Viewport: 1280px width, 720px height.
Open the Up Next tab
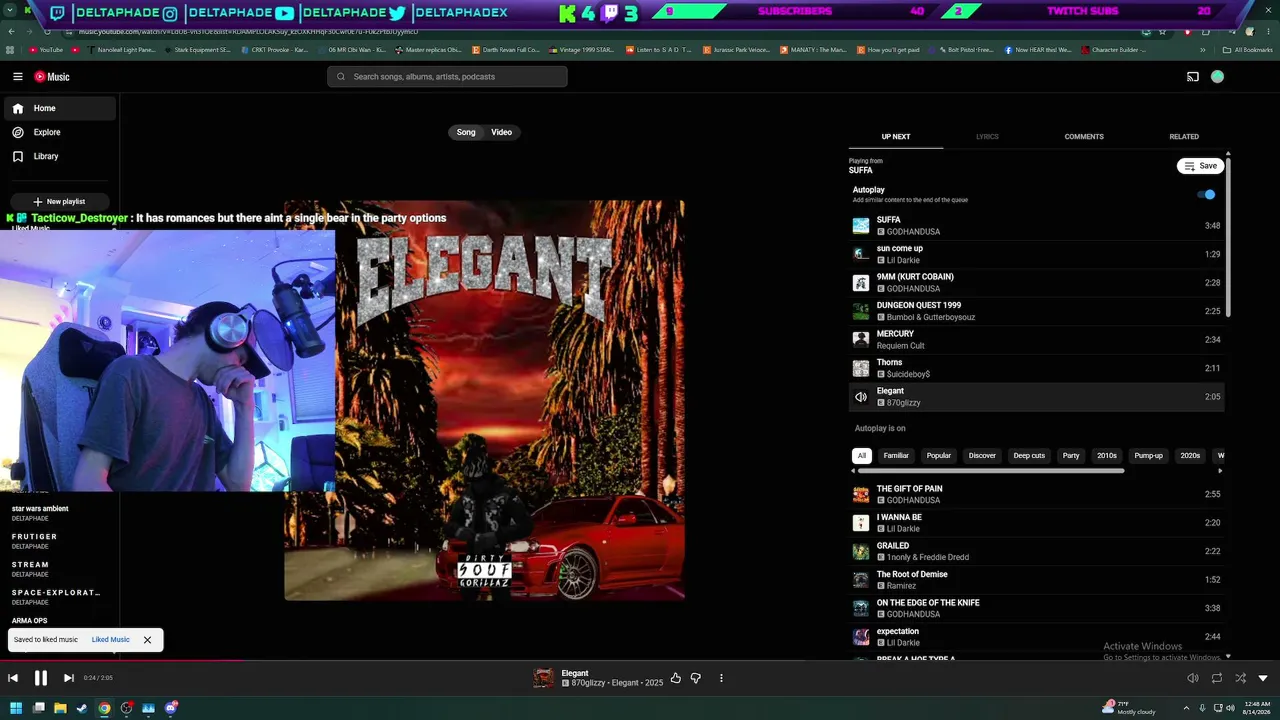click(x=896, y=137)
